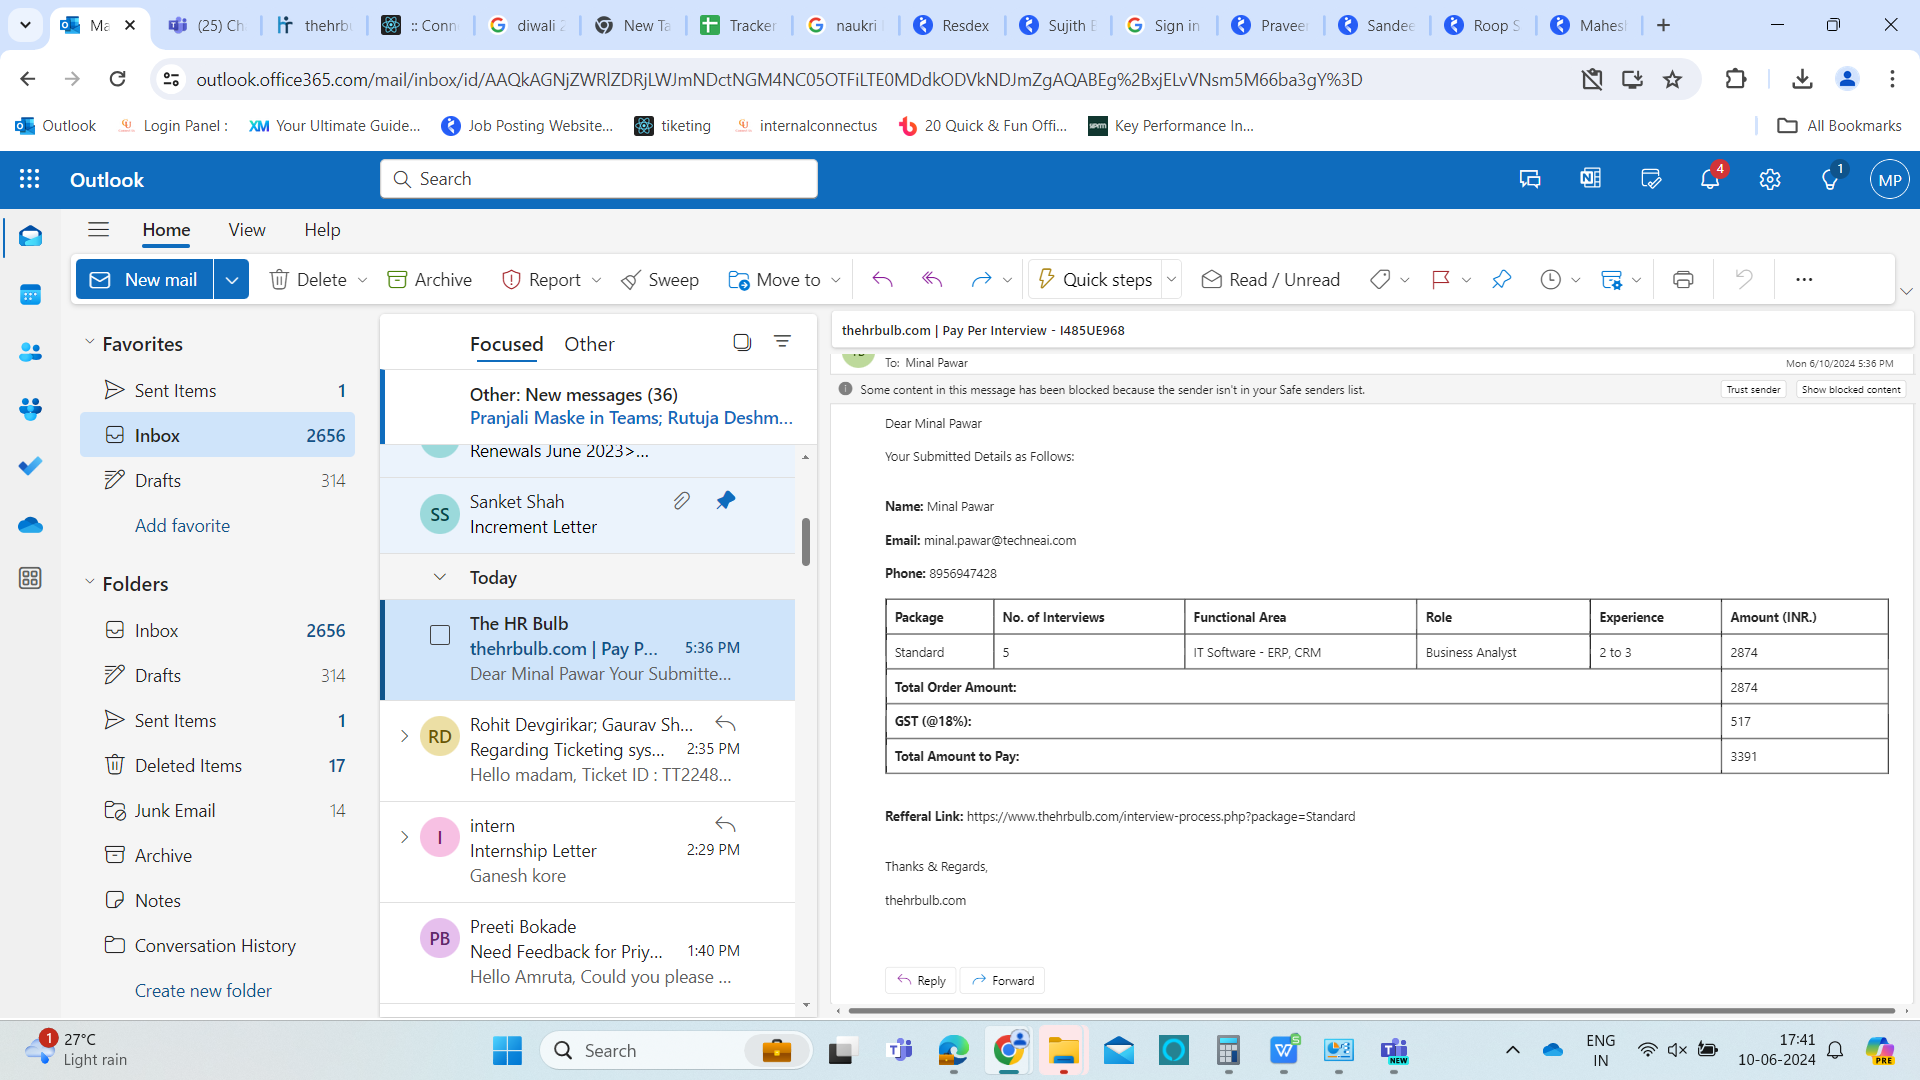Select the Home ribbon tab
Image resolution: width=1920 pixels, height=1080 pixels.
pos(166,230)
